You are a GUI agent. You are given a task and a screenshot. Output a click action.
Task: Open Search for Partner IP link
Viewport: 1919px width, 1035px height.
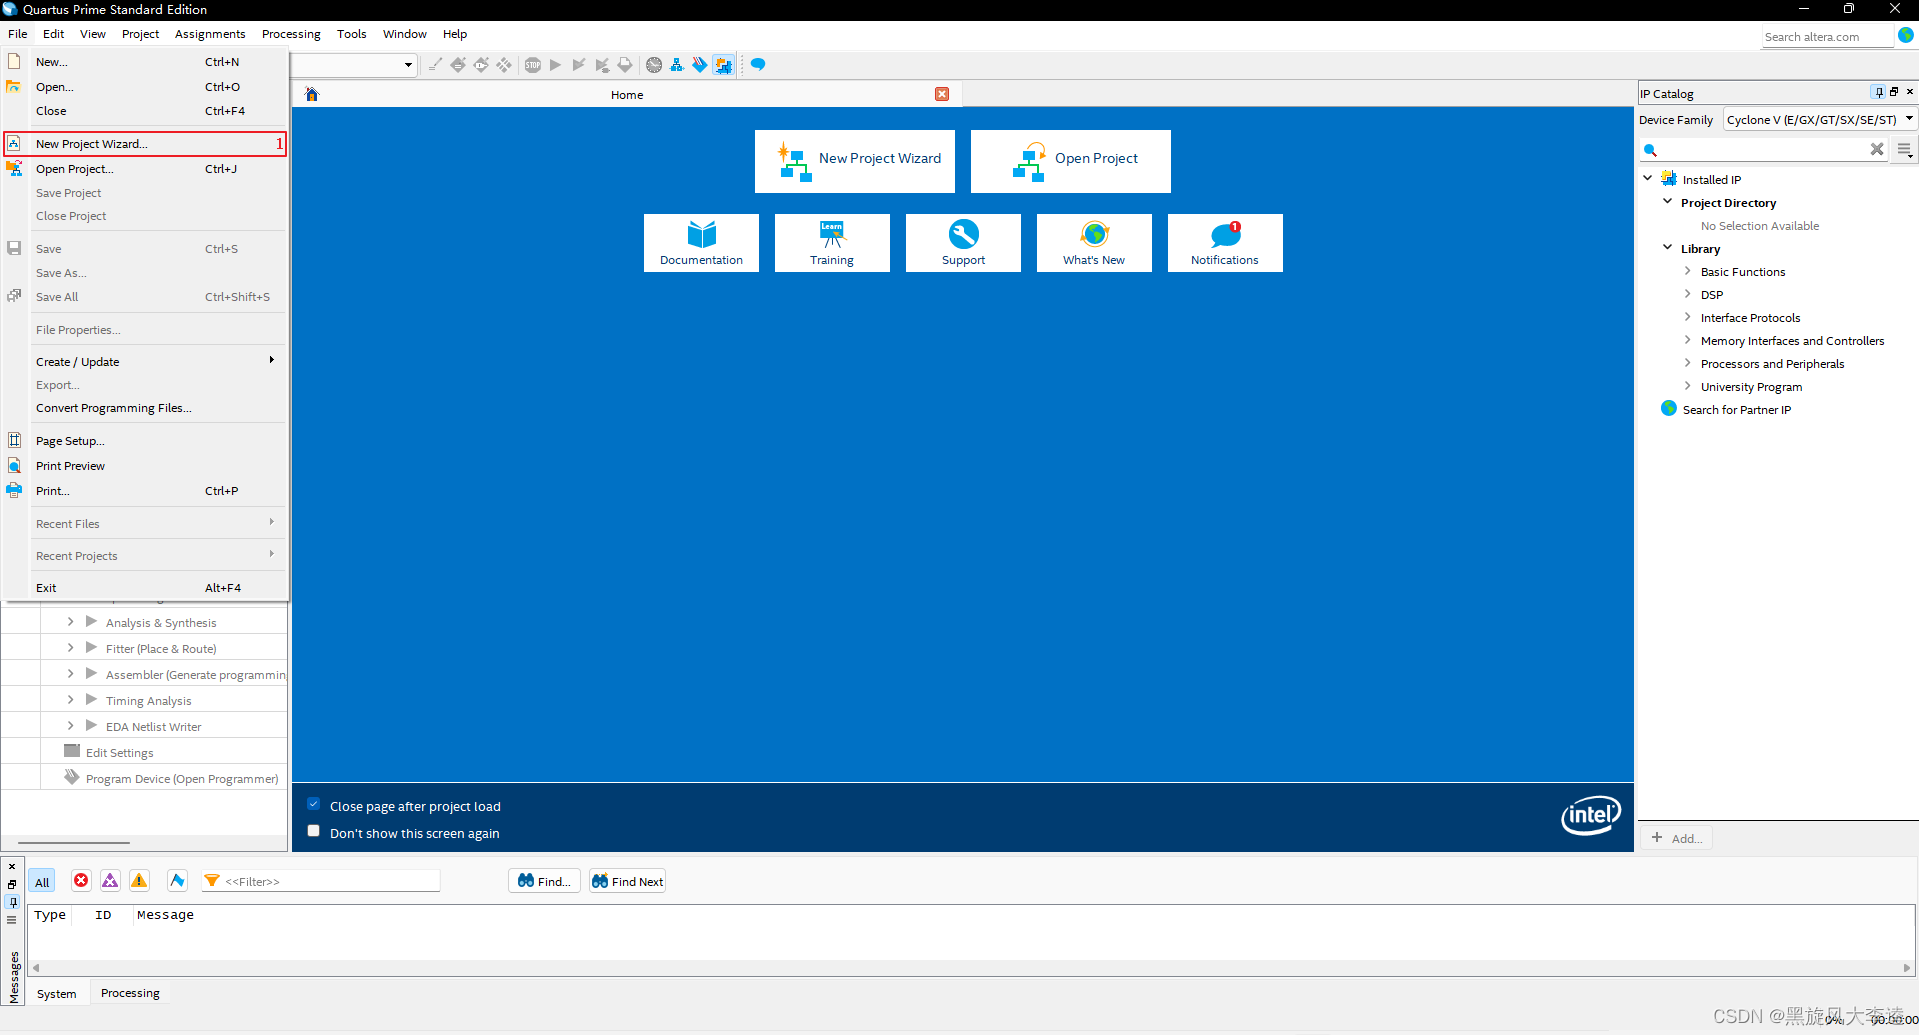[x=1737, y=409]
